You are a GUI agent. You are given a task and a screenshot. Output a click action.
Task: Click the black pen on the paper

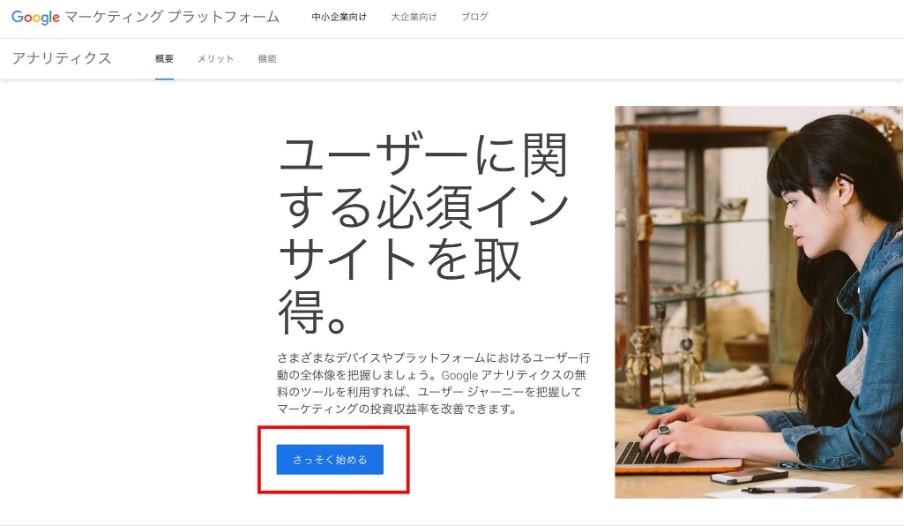pyautogui.click(x=784, y=490)
